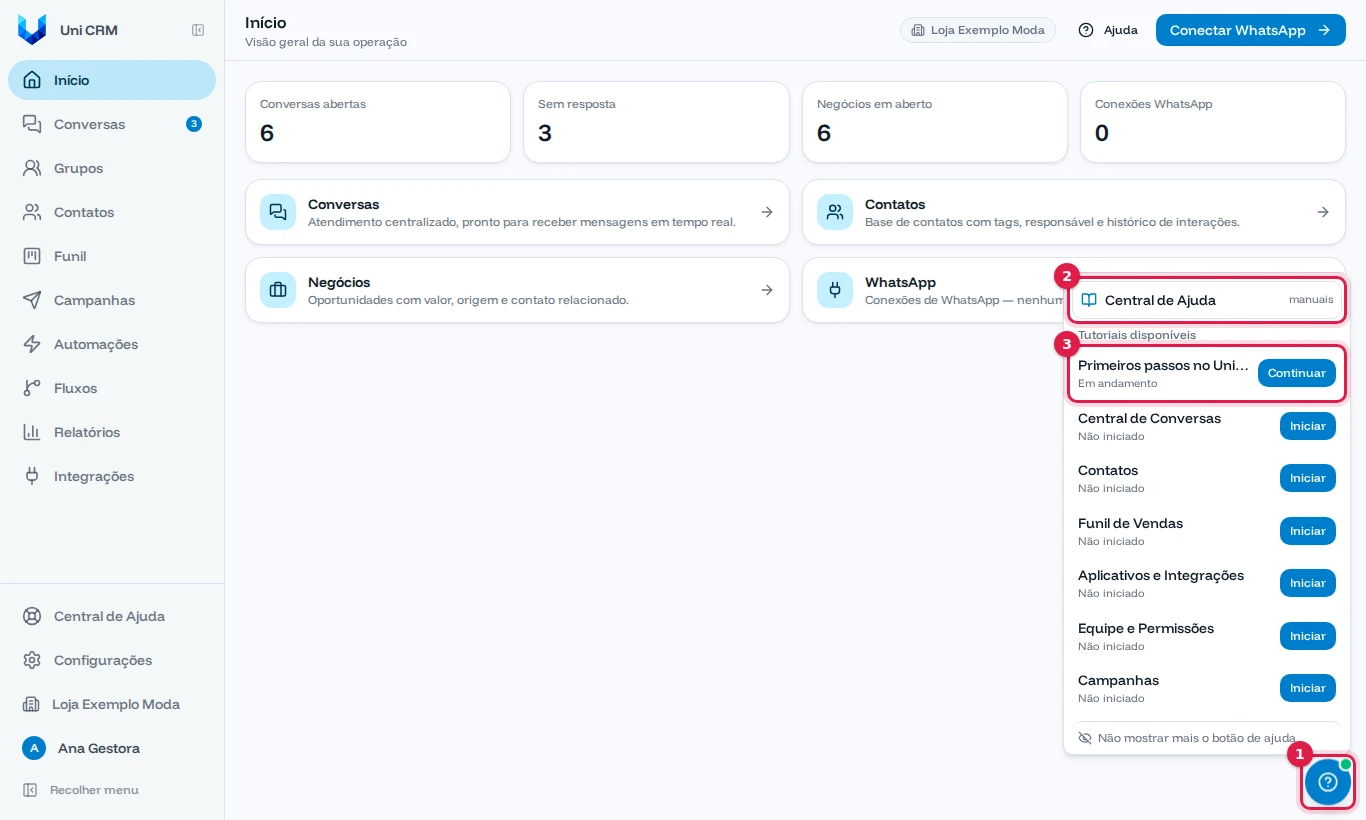Open Conversas in the sidebar
1366x820 pixels.
point(112,124)
